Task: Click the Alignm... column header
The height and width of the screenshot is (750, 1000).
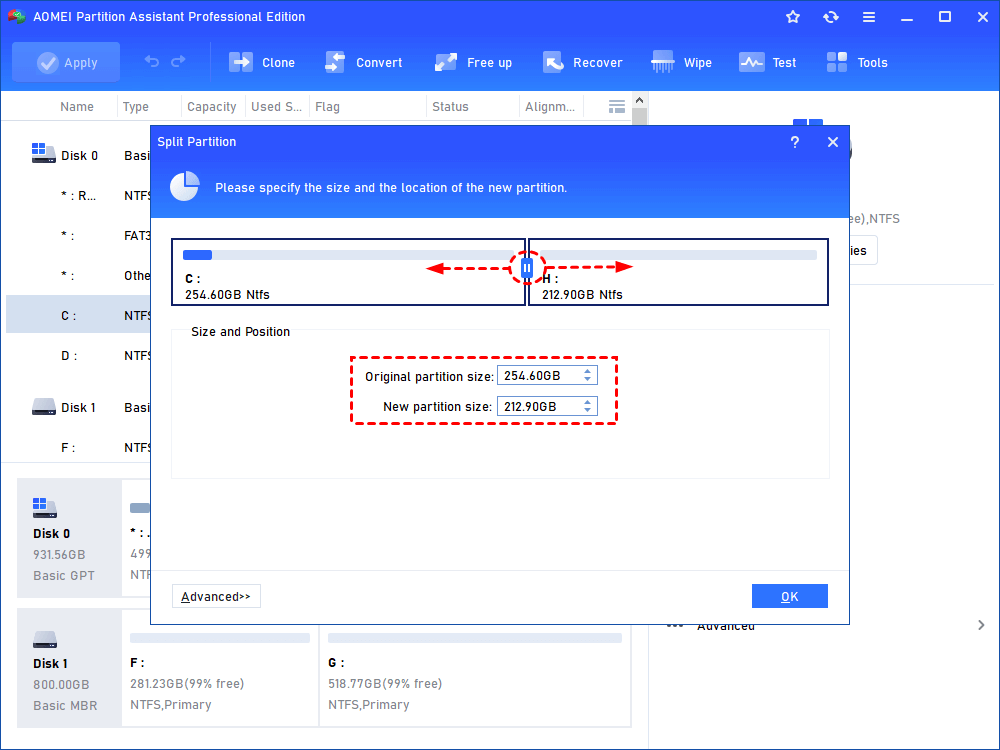Action: click(x=550, y=107)
